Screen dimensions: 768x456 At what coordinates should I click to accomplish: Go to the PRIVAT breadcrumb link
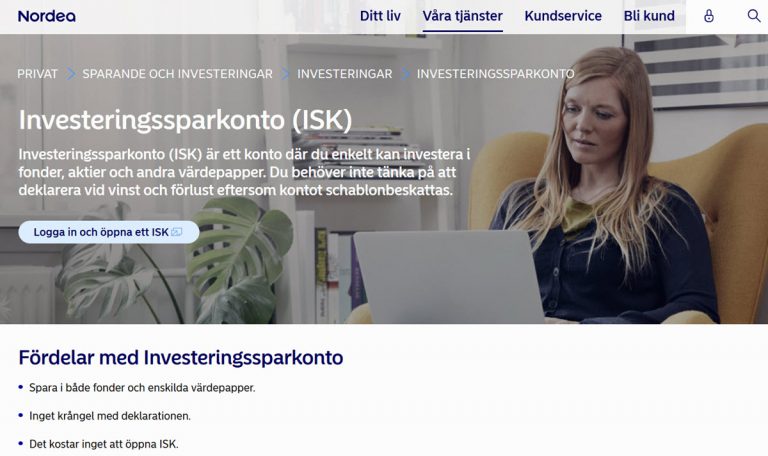(37, 74)
